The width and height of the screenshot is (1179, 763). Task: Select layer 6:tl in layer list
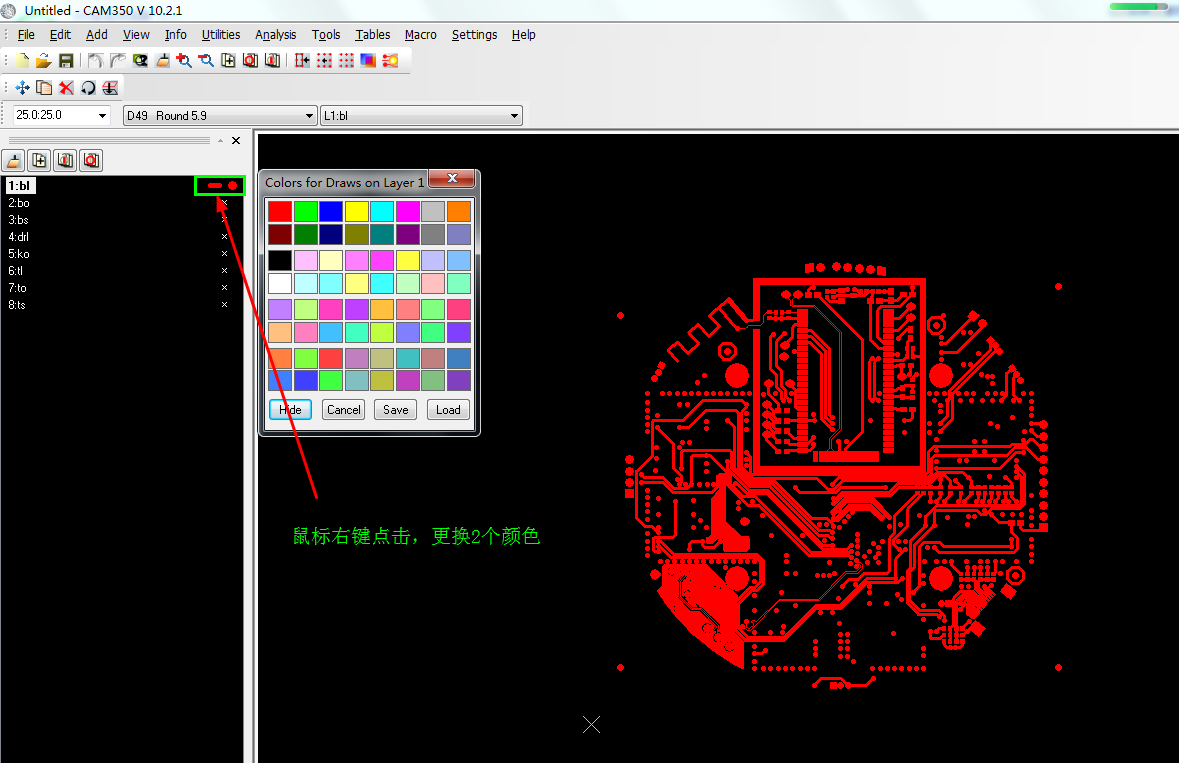16,271
